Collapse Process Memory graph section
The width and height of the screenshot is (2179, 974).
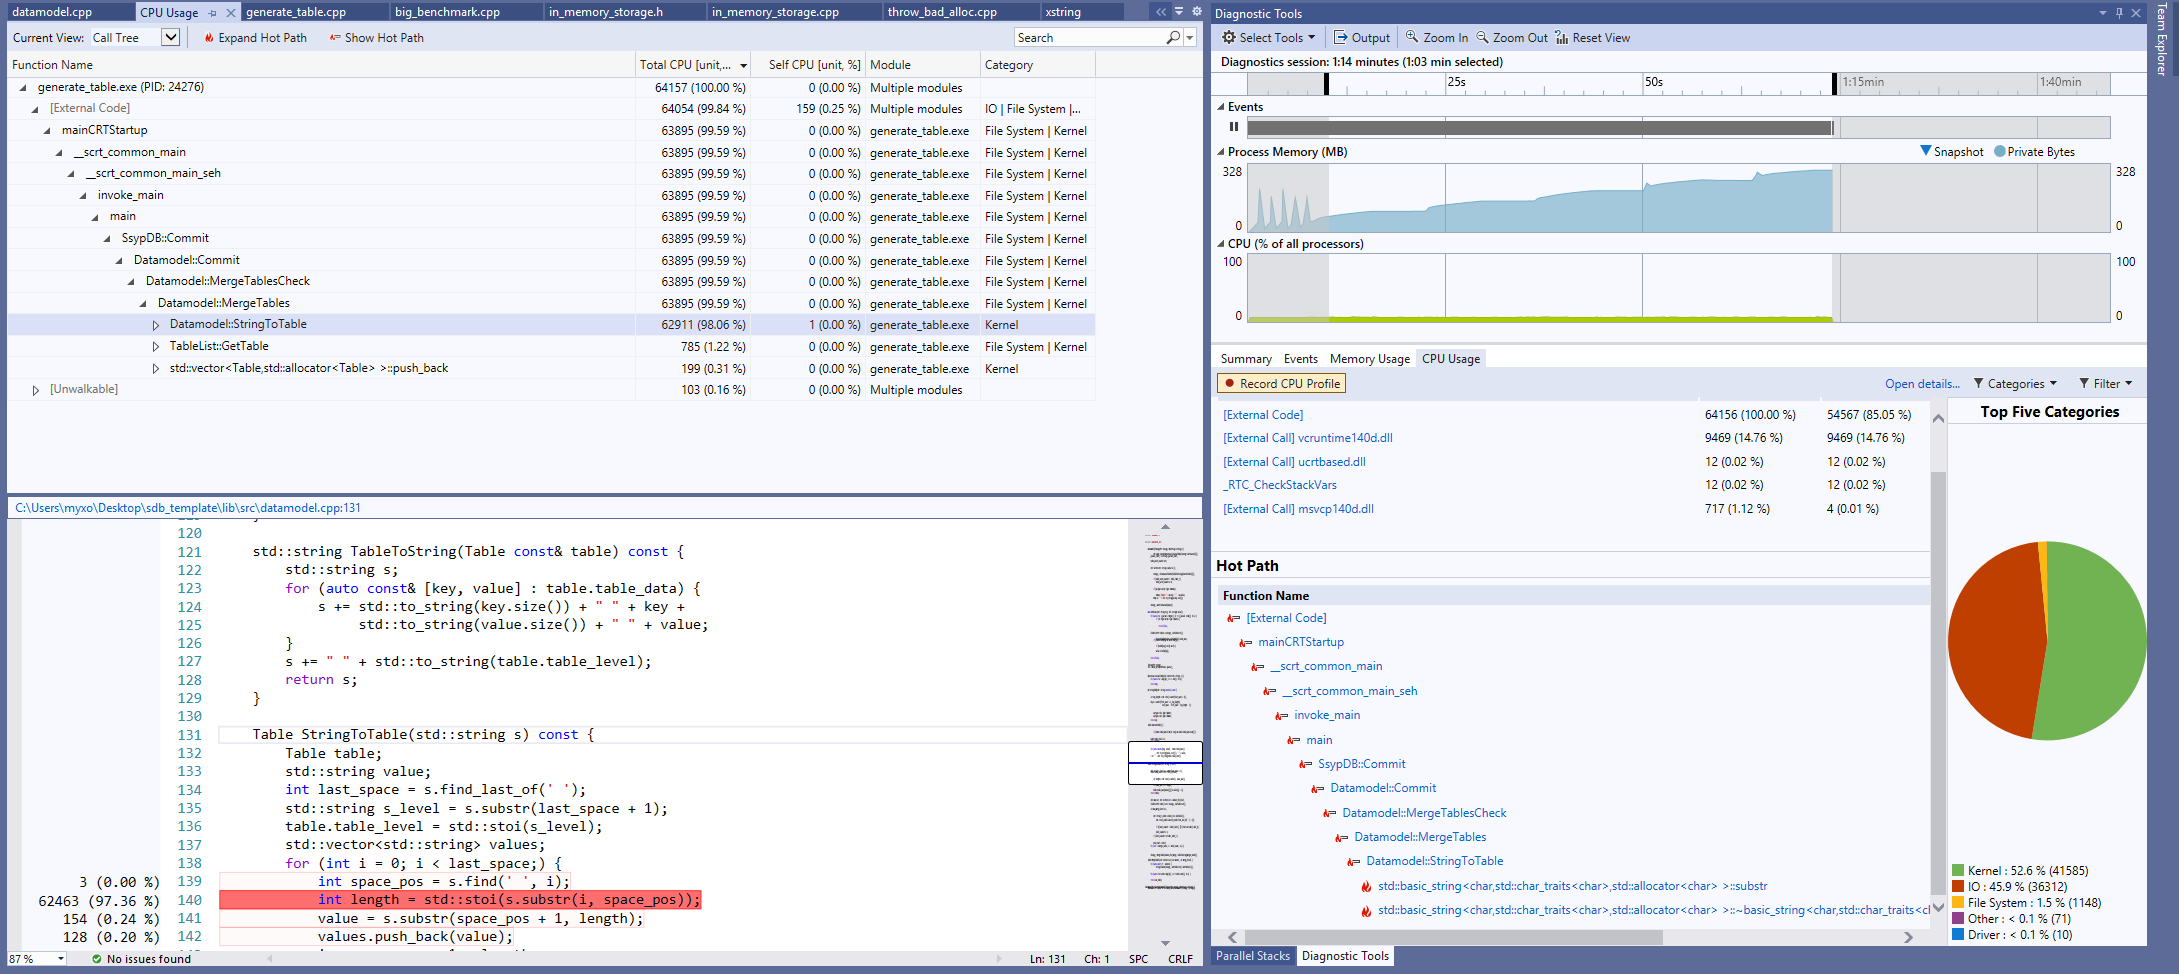(1220, 152)
